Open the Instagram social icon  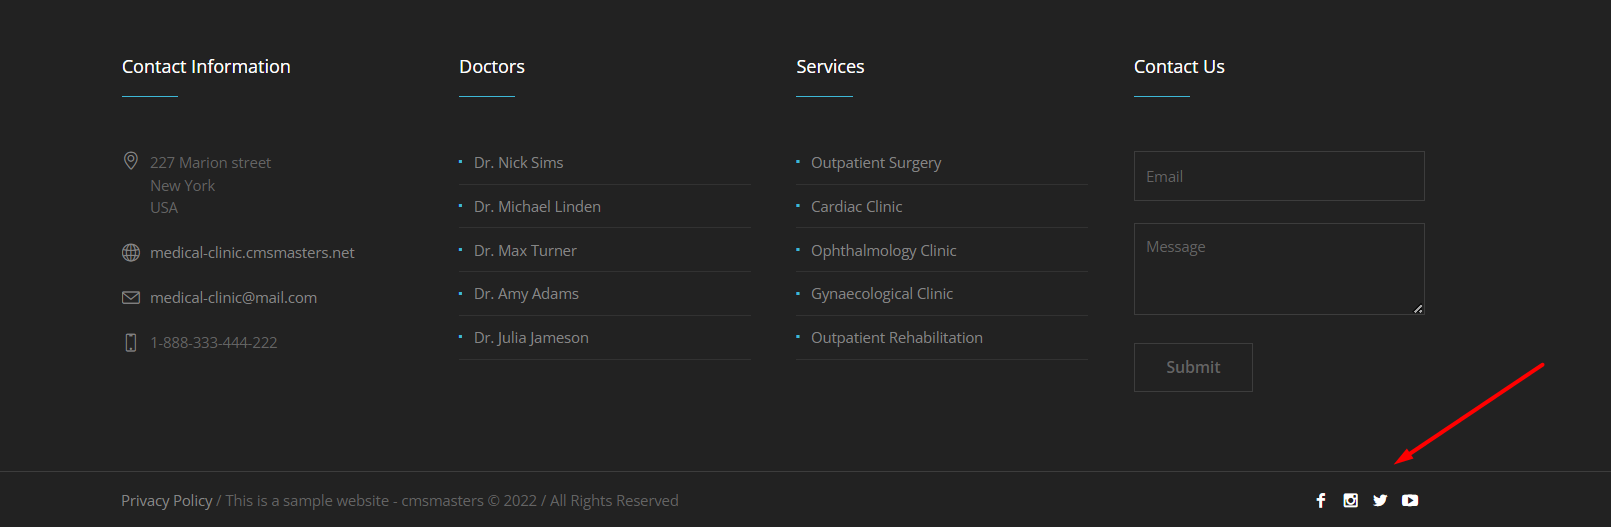coord(1350,500)
